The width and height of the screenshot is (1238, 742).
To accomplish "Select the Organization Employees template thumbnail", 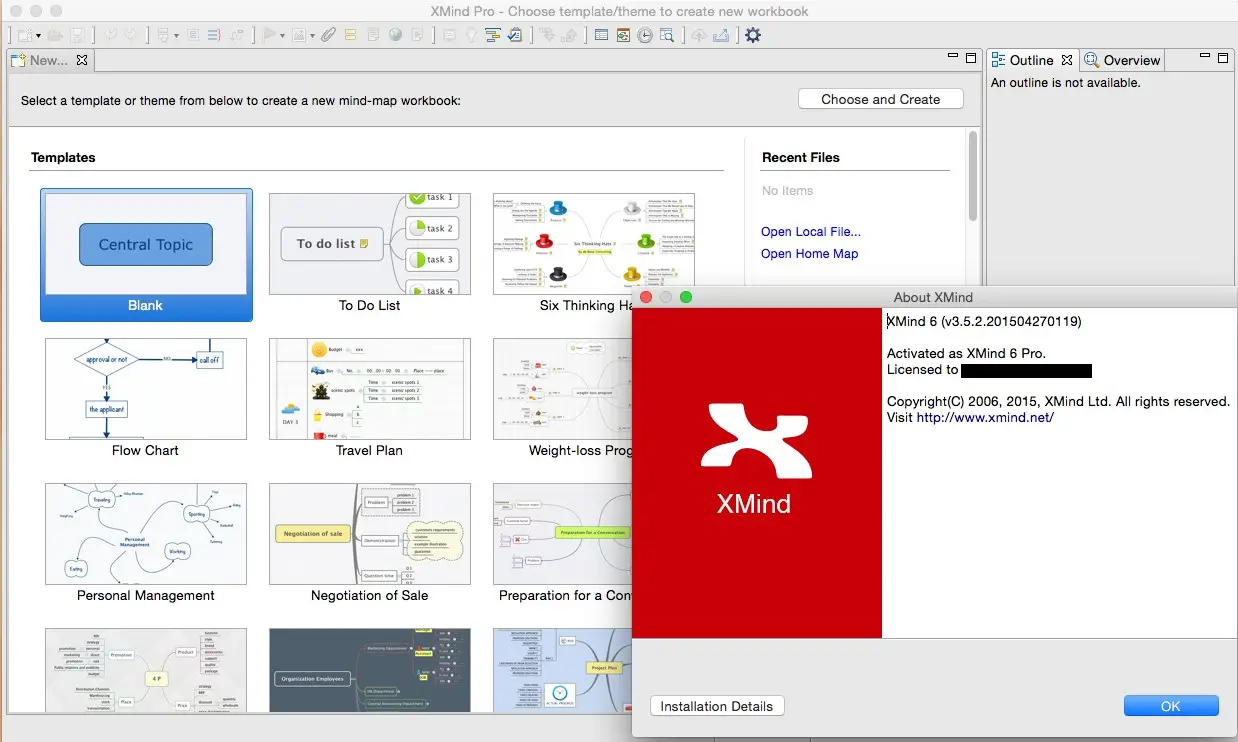I will [370, 670].
